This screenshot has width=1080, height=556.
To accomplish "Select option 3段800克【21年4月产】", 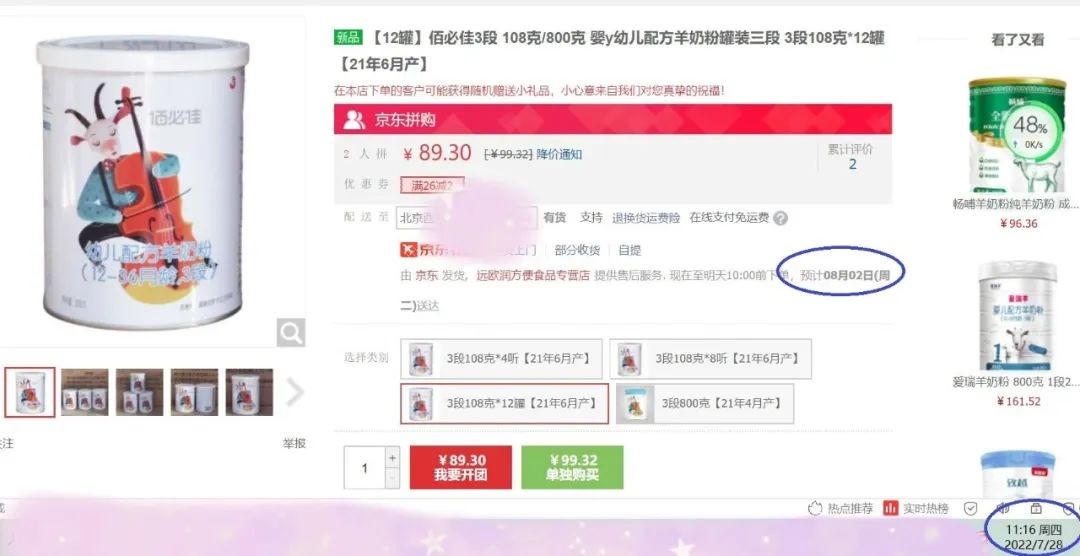I will pos(705,404).
